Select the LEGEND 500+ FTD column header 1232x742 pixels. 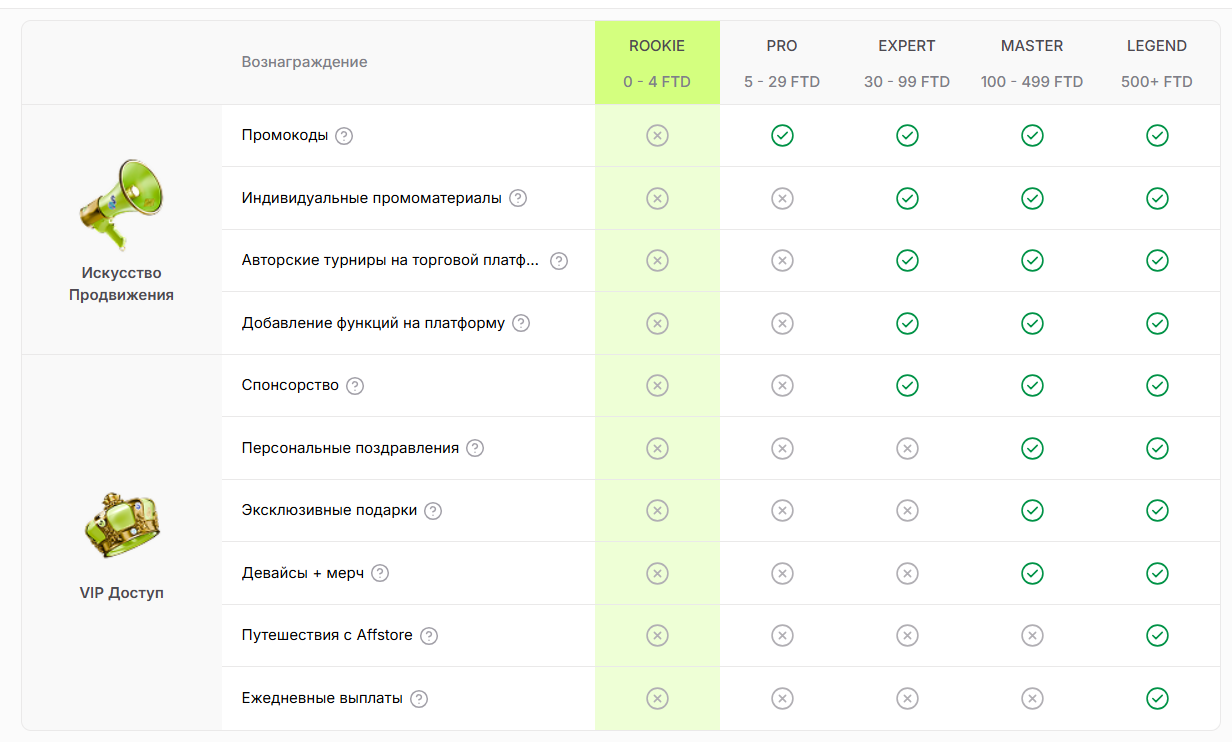pyautogui.click(x=1157, y=63)
